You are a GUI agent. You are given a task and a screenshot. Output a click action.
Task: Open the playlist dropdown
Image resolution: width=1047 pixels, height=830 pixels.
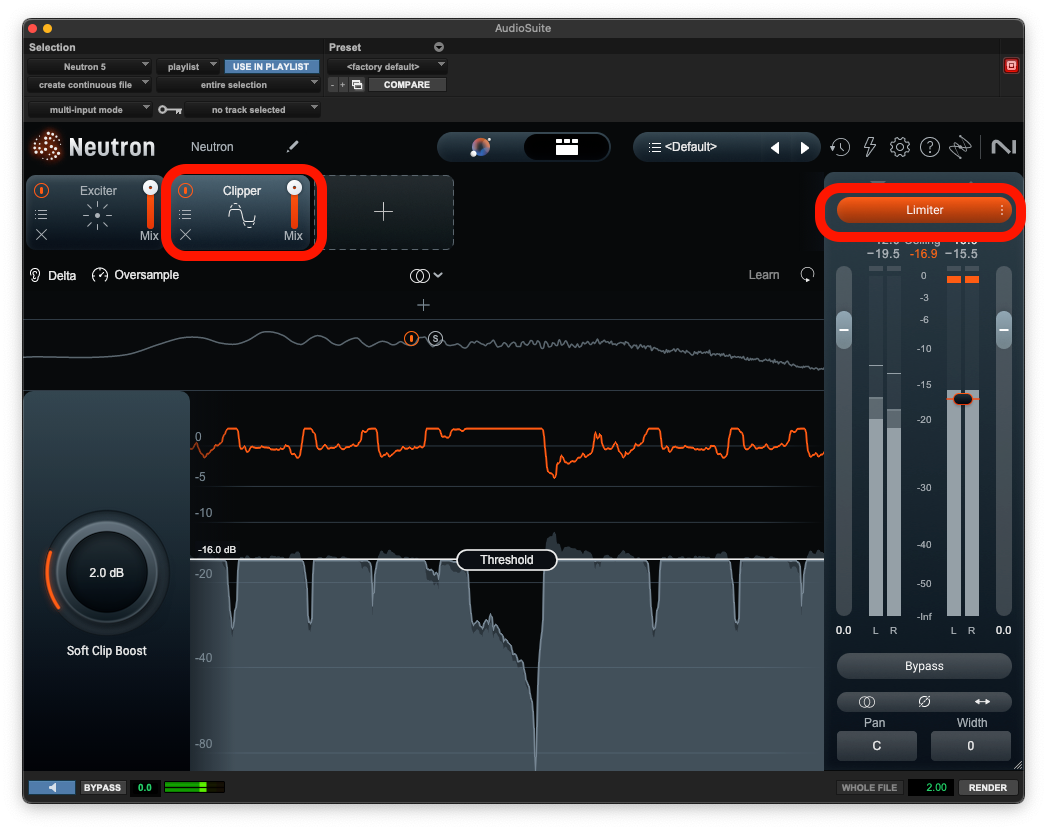coord(188,66)
